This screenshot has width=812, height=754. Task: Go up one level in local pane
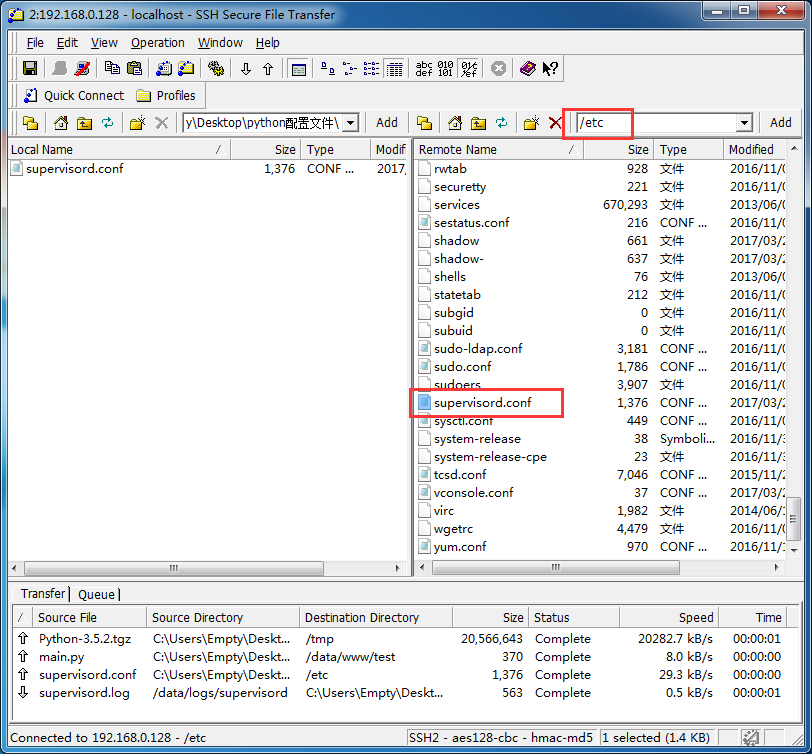(x=84, y=123)
